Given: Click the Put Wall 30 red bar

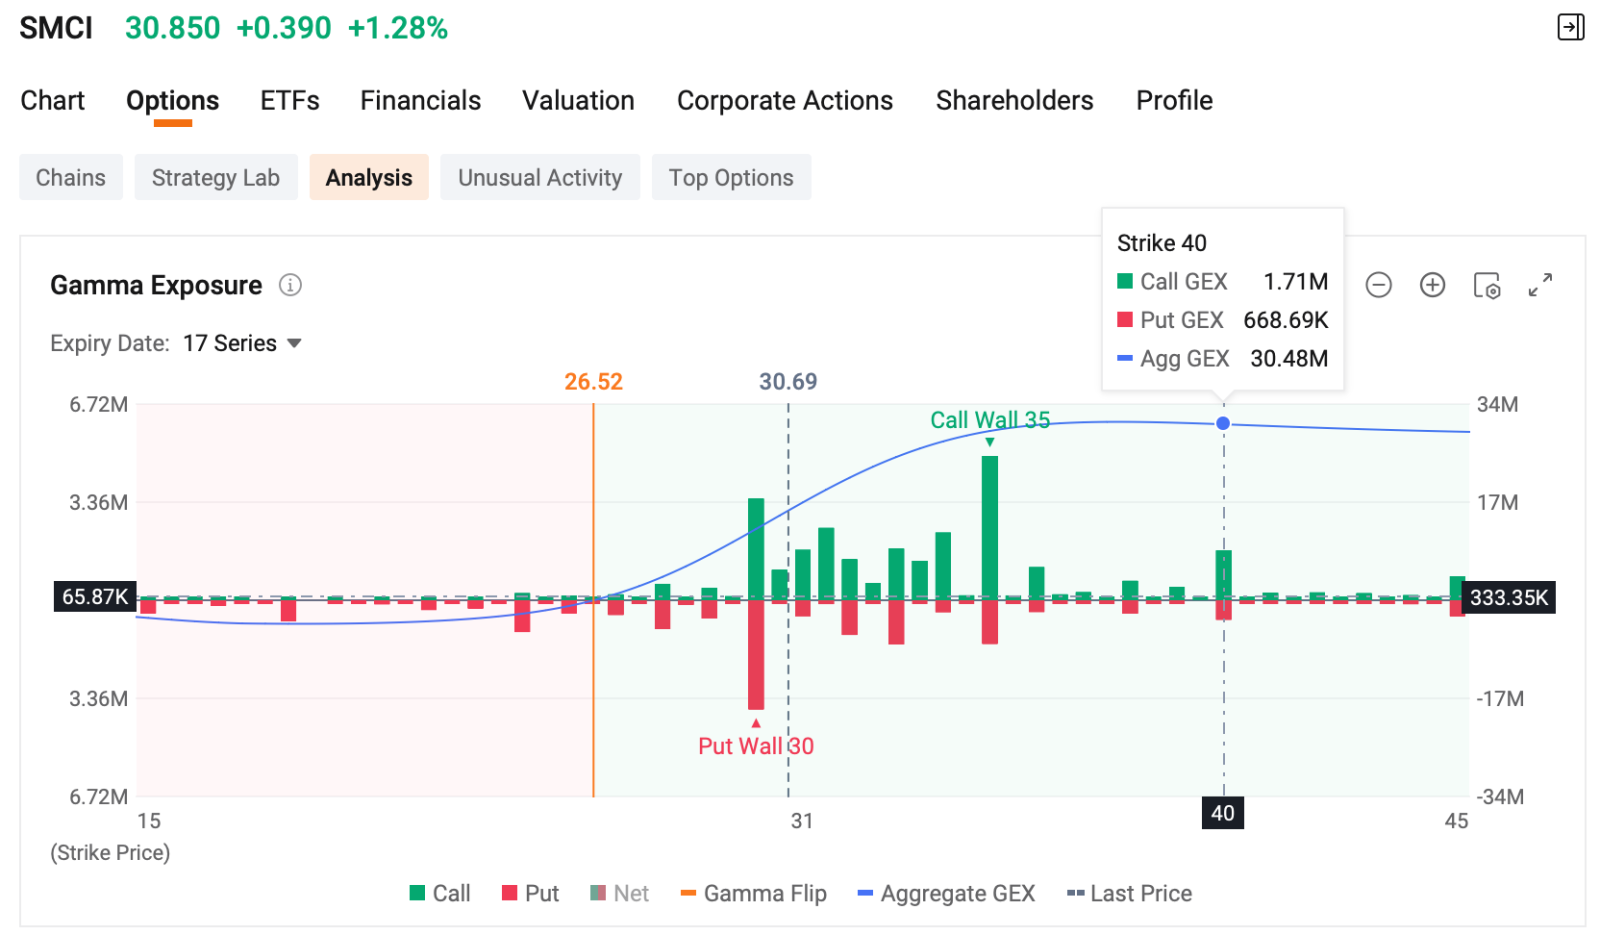Looking at the screenshot, I should [756, 654].
